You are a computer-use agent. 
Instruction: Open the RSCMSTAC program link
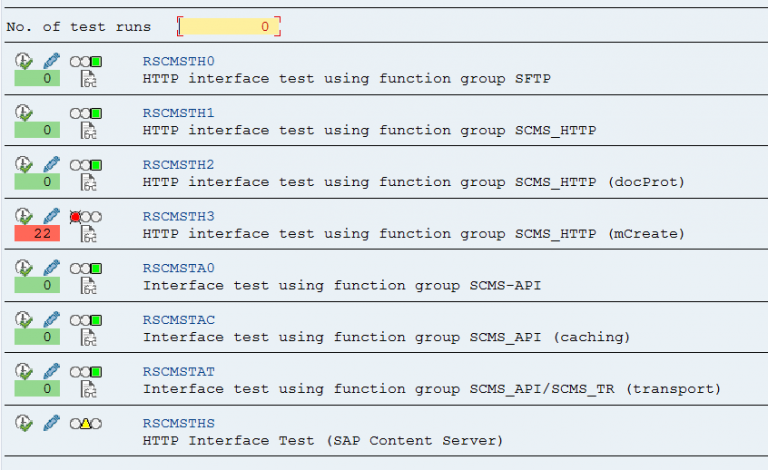click(178, 320)
